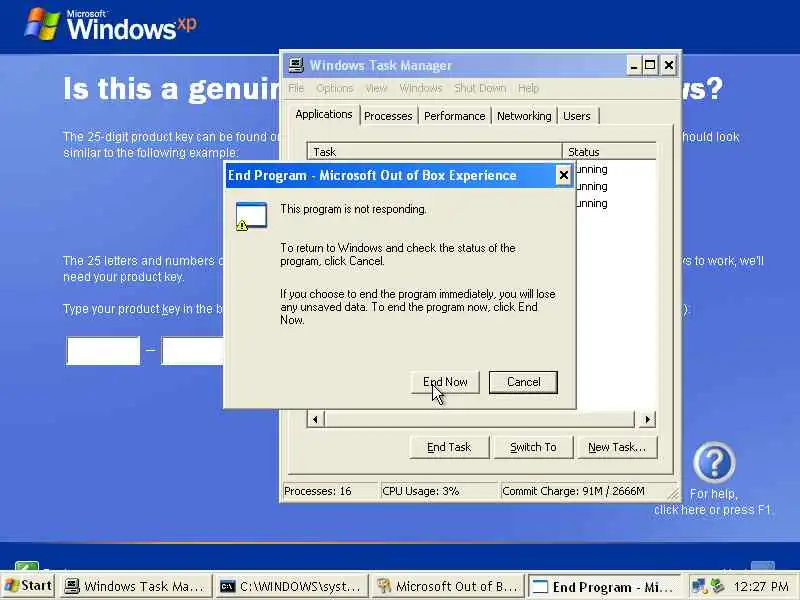Click the network tray icon
Viewport: 800px width, 600px height.
(699, 587)
